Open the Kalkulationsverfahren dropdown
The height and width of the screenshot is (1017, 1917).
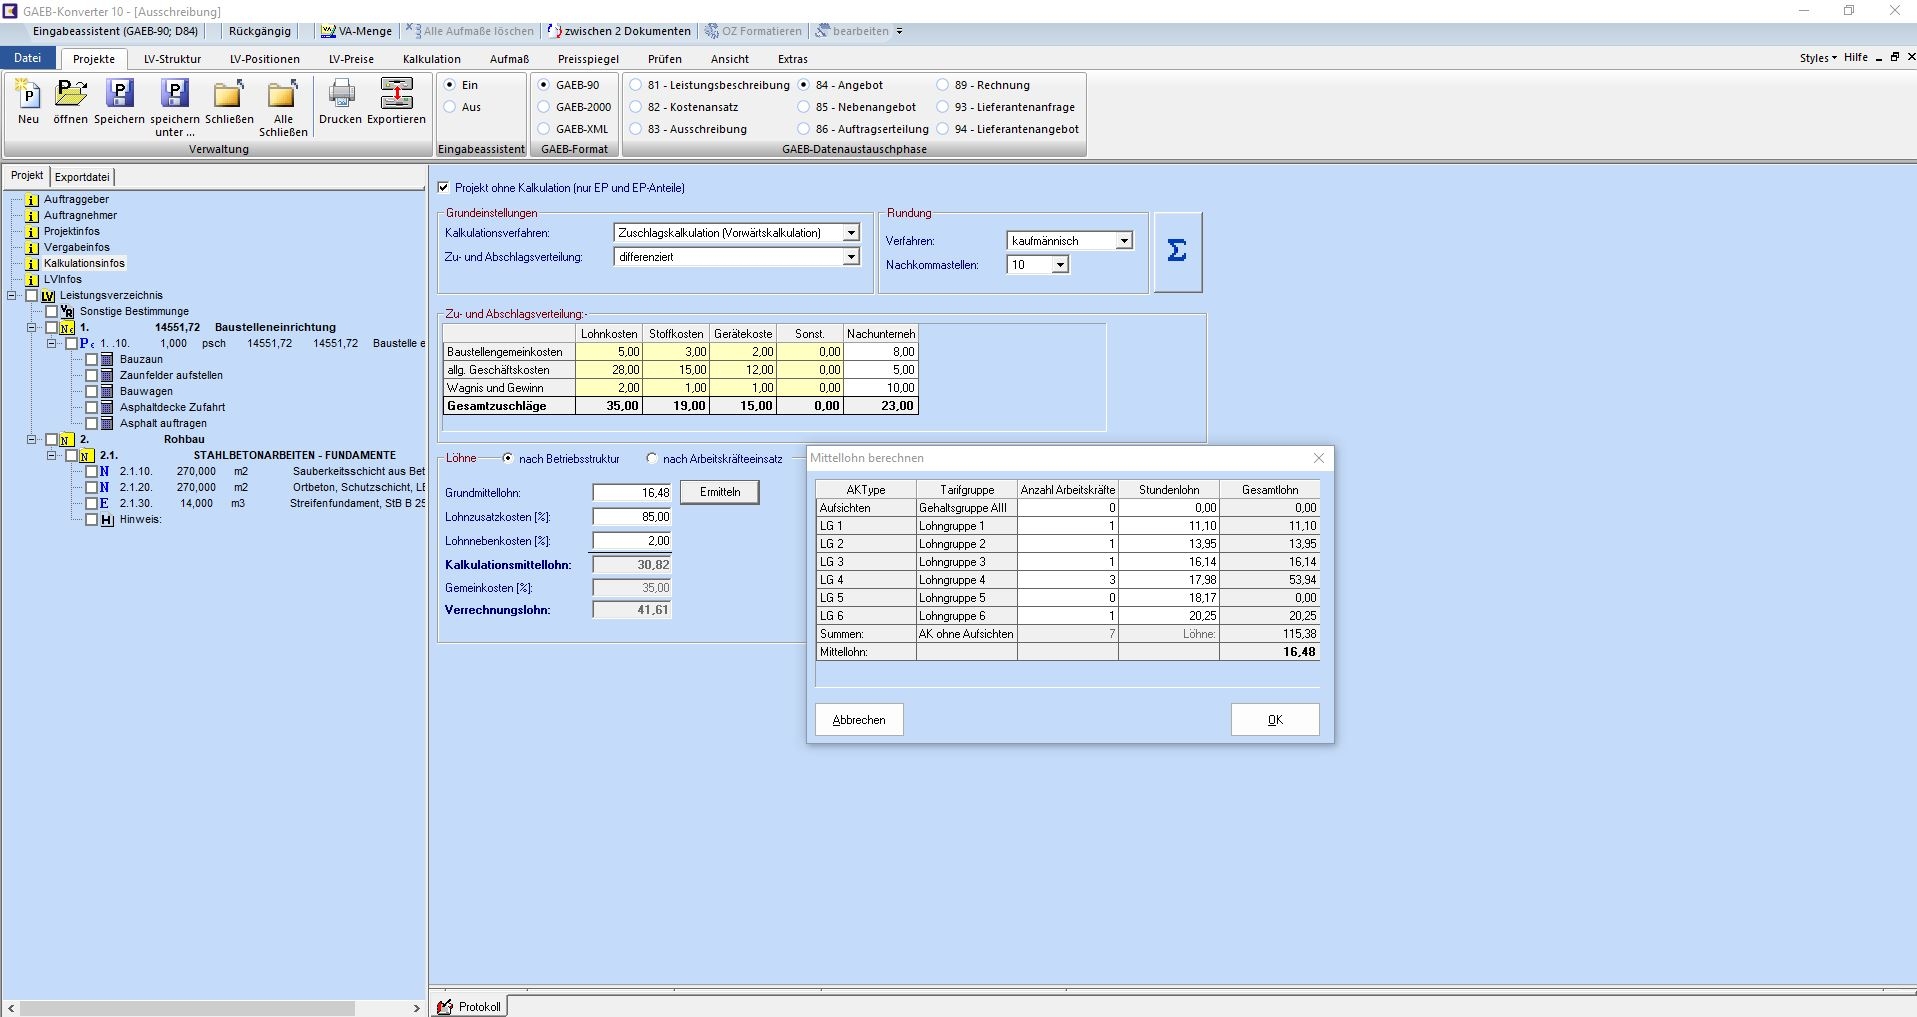tap(850, 233)
